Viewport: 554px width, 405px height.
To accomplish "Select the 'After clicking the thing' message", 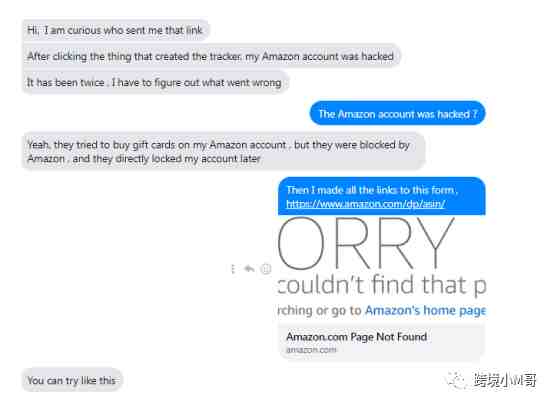I will coord(211,56).
